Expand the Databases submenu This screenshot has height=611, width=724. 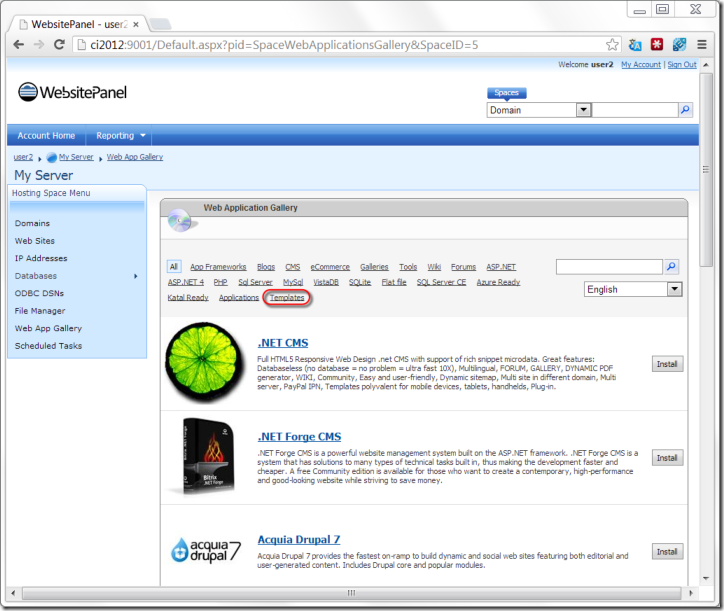[x=135, y=276]
